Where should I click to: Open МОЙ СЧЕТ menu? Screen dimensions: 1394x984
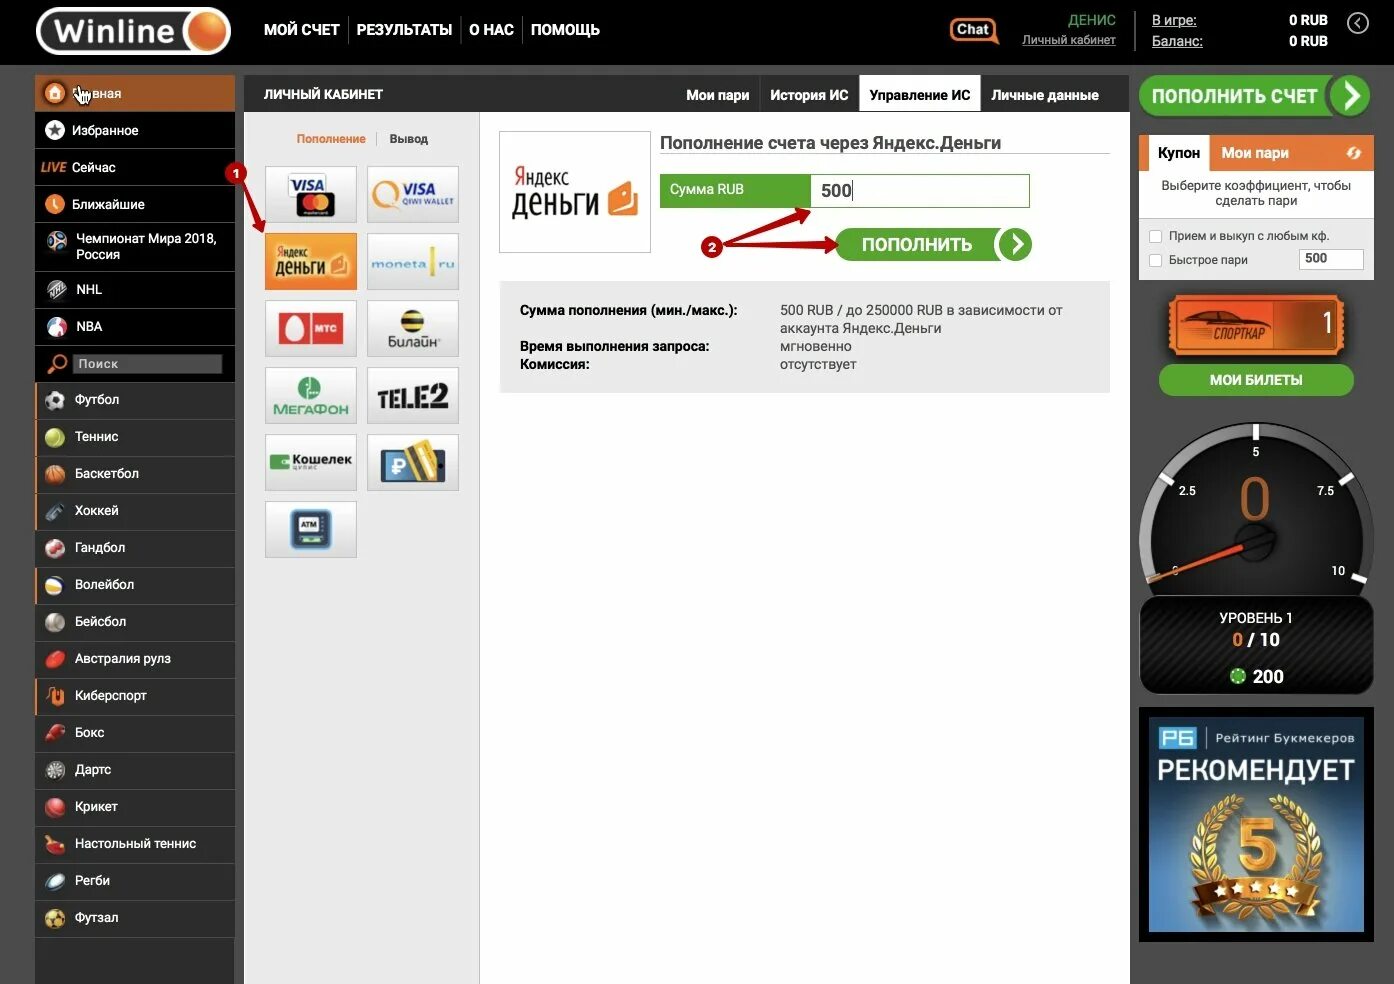301,30
